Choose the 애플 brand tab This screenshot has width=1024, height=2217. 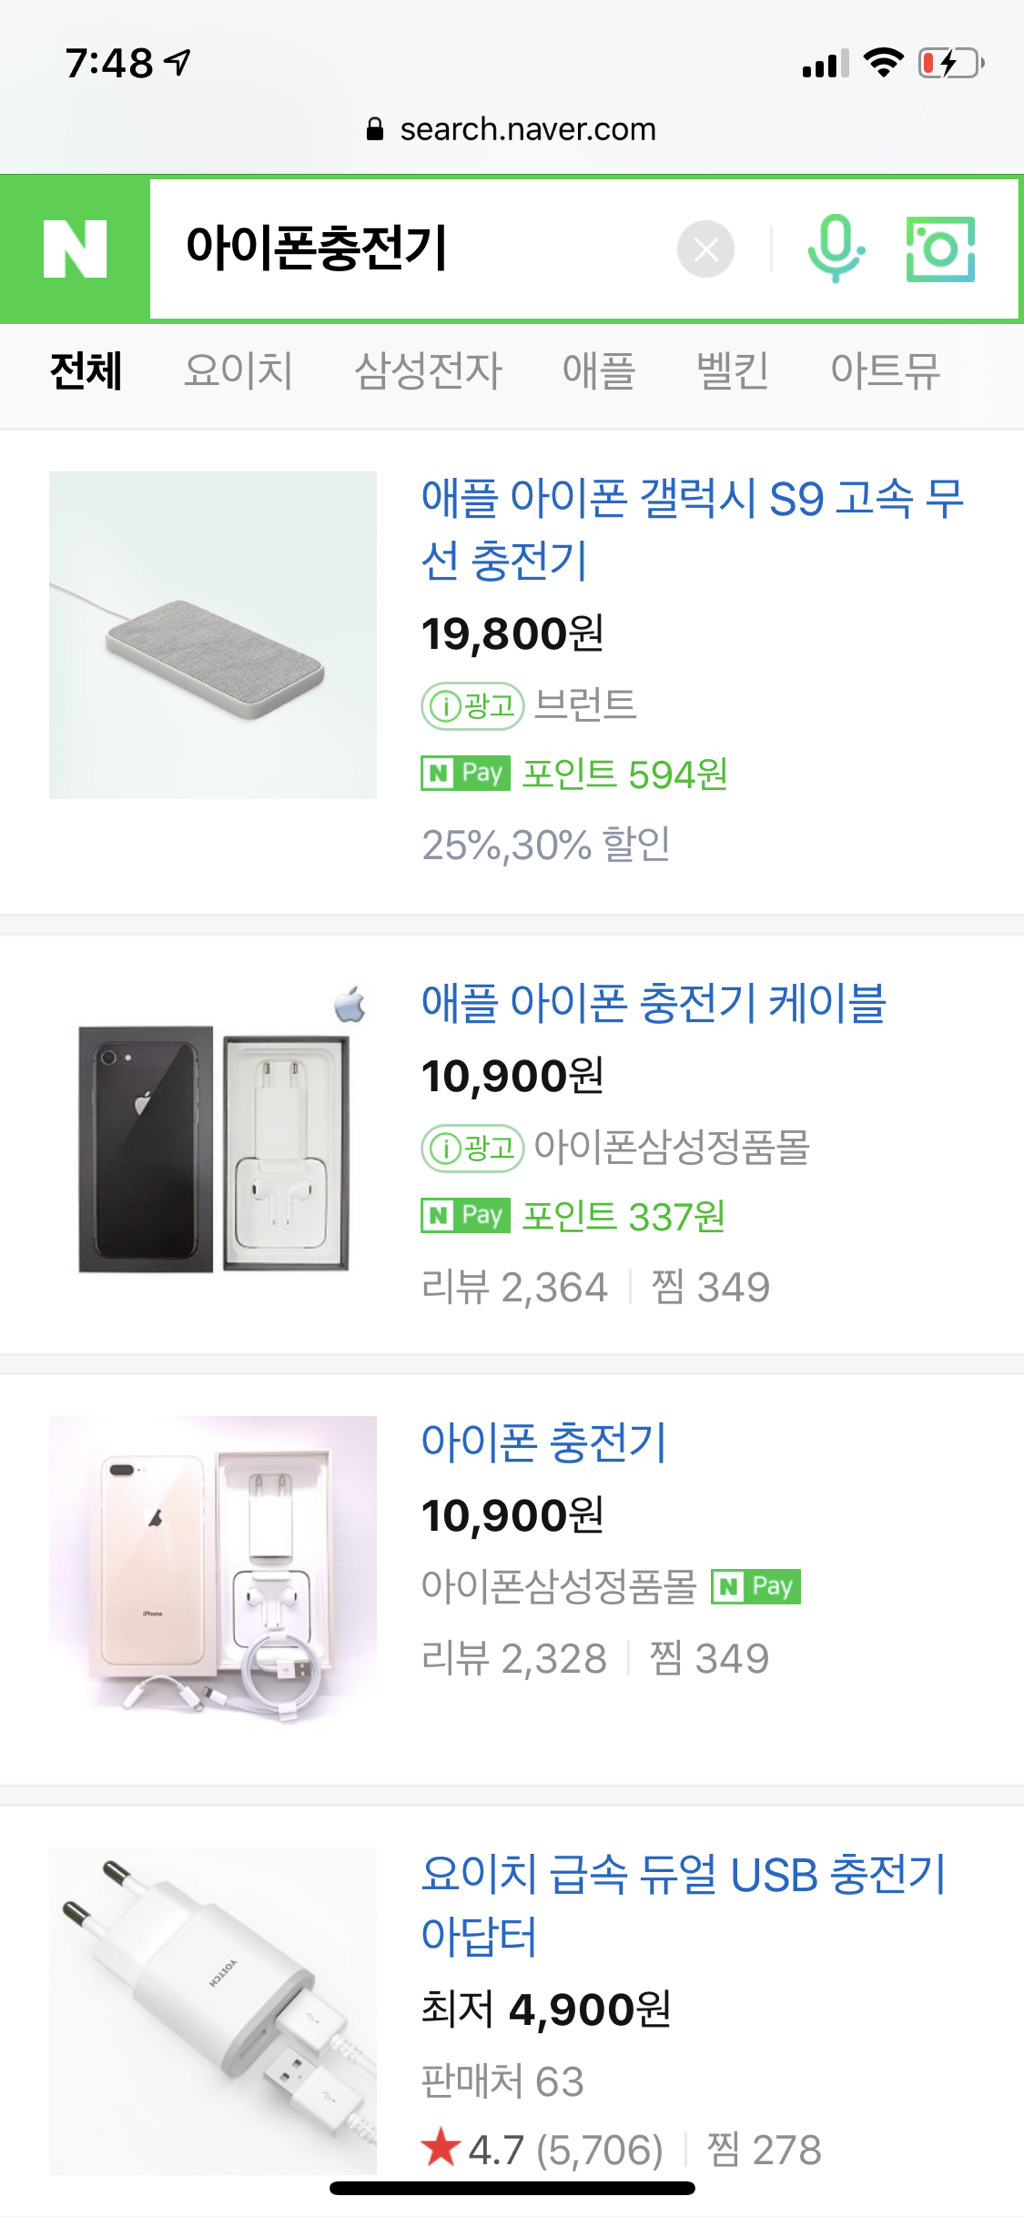(598, 371)
